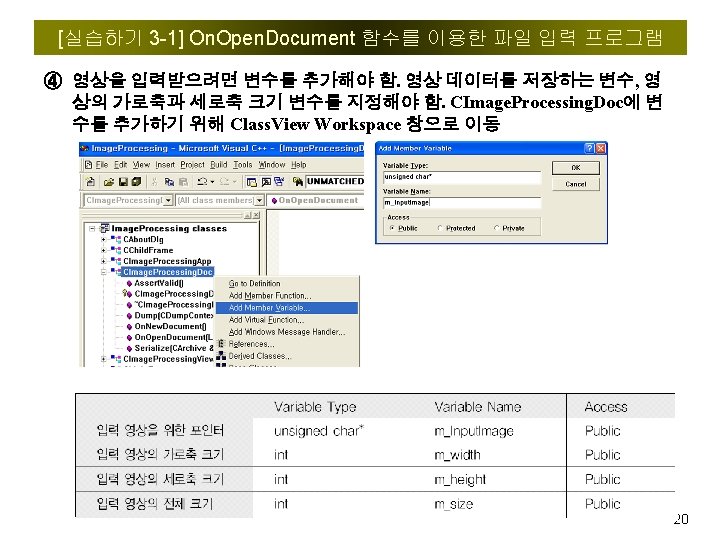Click the Undo arrow icon
The width and height of the screenshot is (720, 540).
202,182
